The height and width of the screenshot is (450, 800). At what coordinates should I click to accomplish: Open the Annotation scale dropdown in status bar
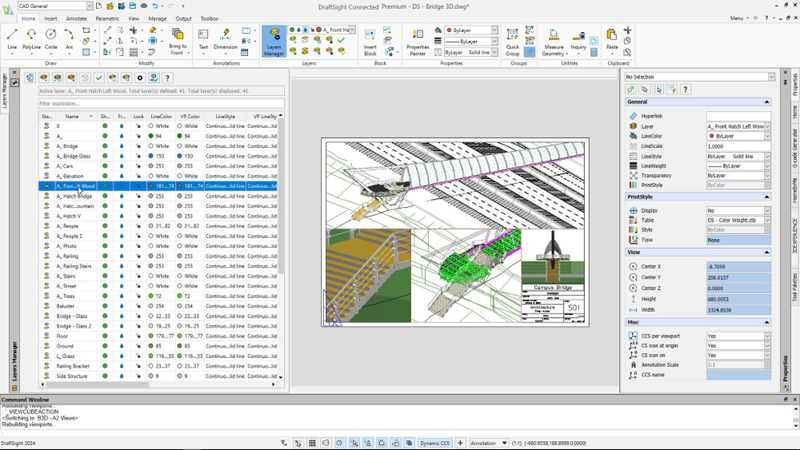489,443
